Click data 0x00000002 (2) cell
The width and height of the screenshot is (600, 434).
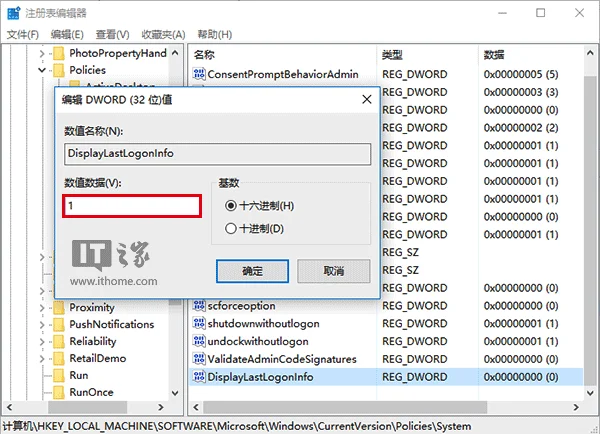point(521,127)
